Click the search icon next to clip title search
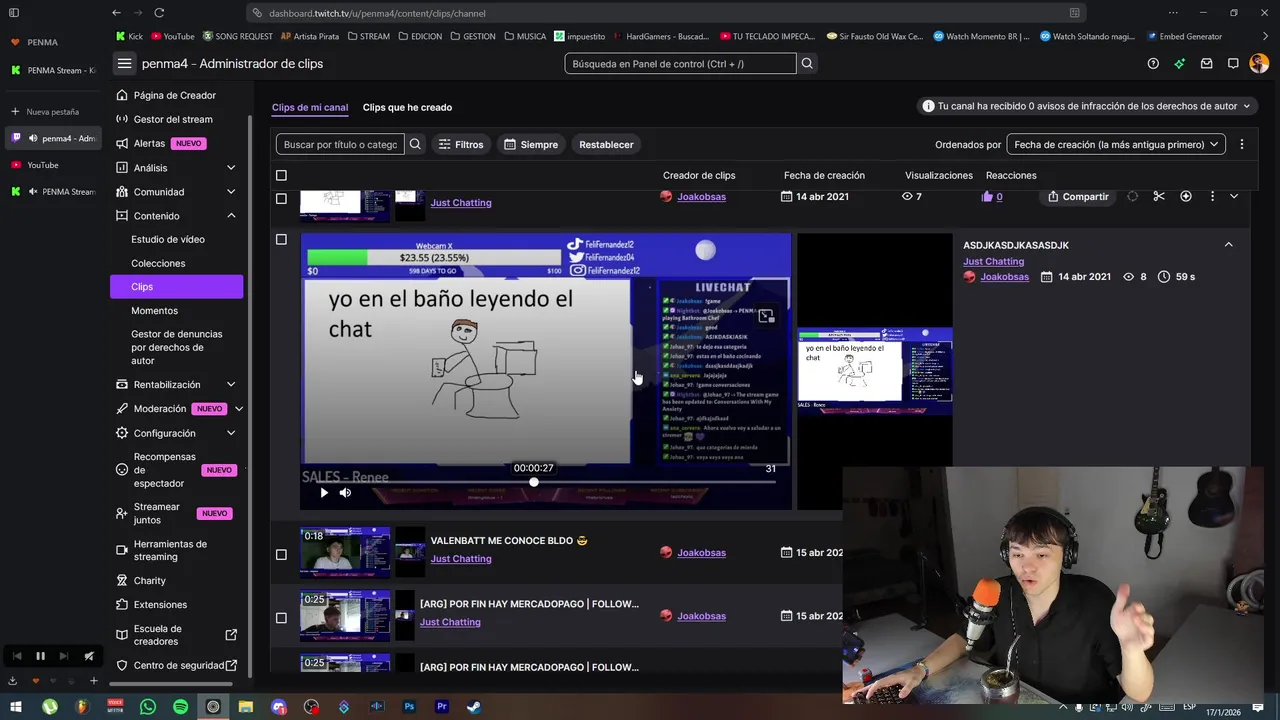This screenshot has width=1280, height=720. tap(415, 144)
